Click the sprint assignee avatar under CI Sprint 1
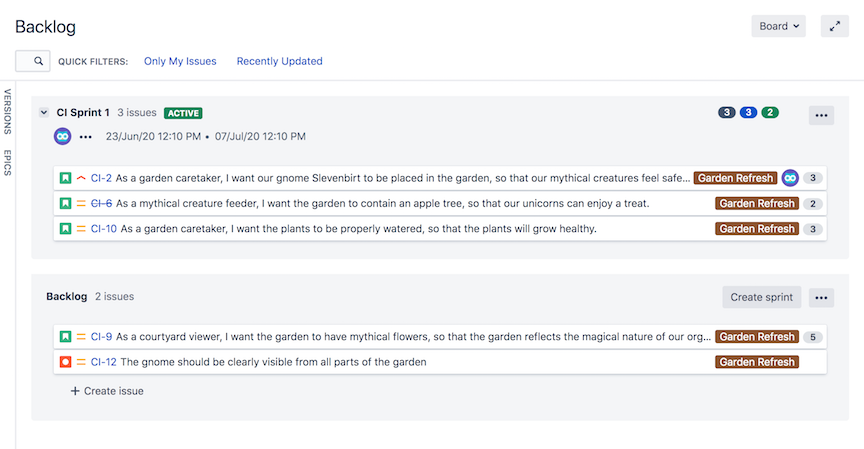 [62, 136]
